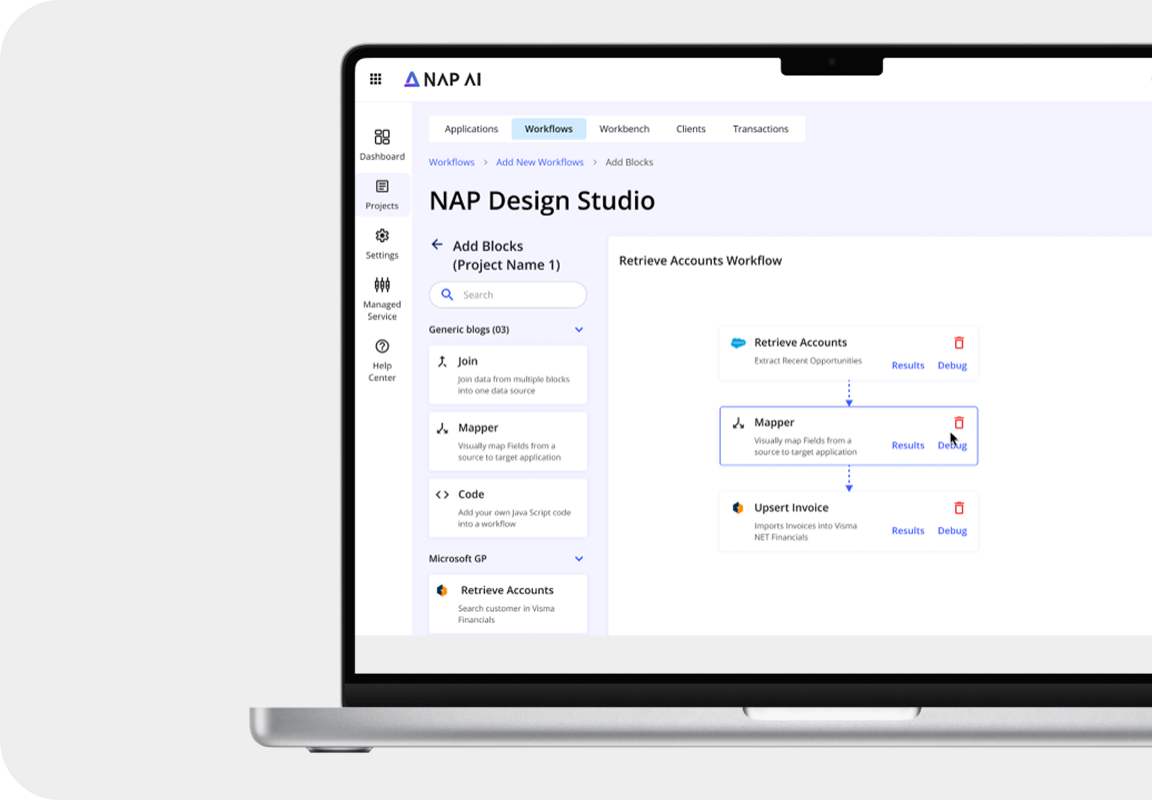Open the Clients tab

tap(691, 129)
